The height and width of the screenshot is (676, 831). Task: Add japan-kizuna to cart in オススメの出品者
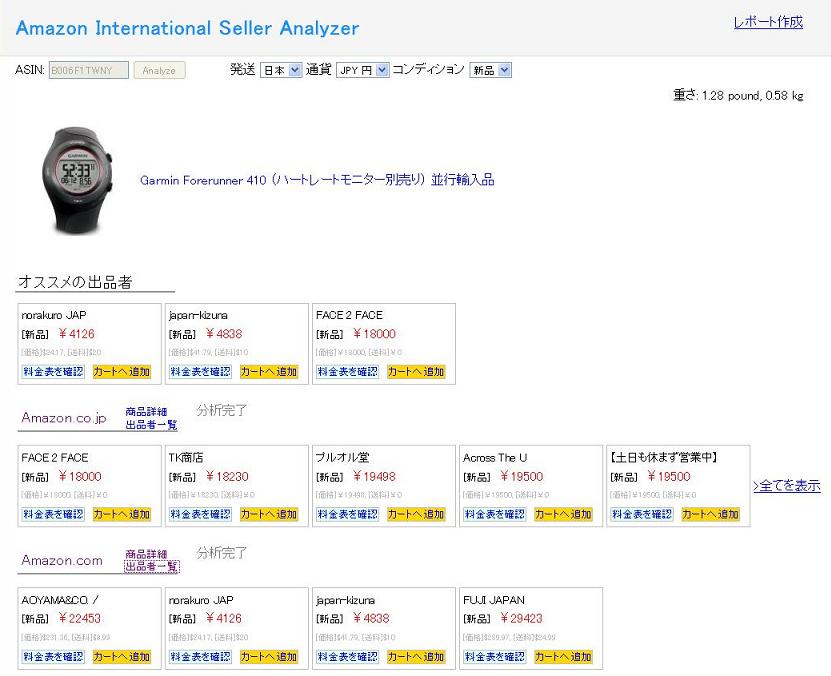(x=269, y=372)
